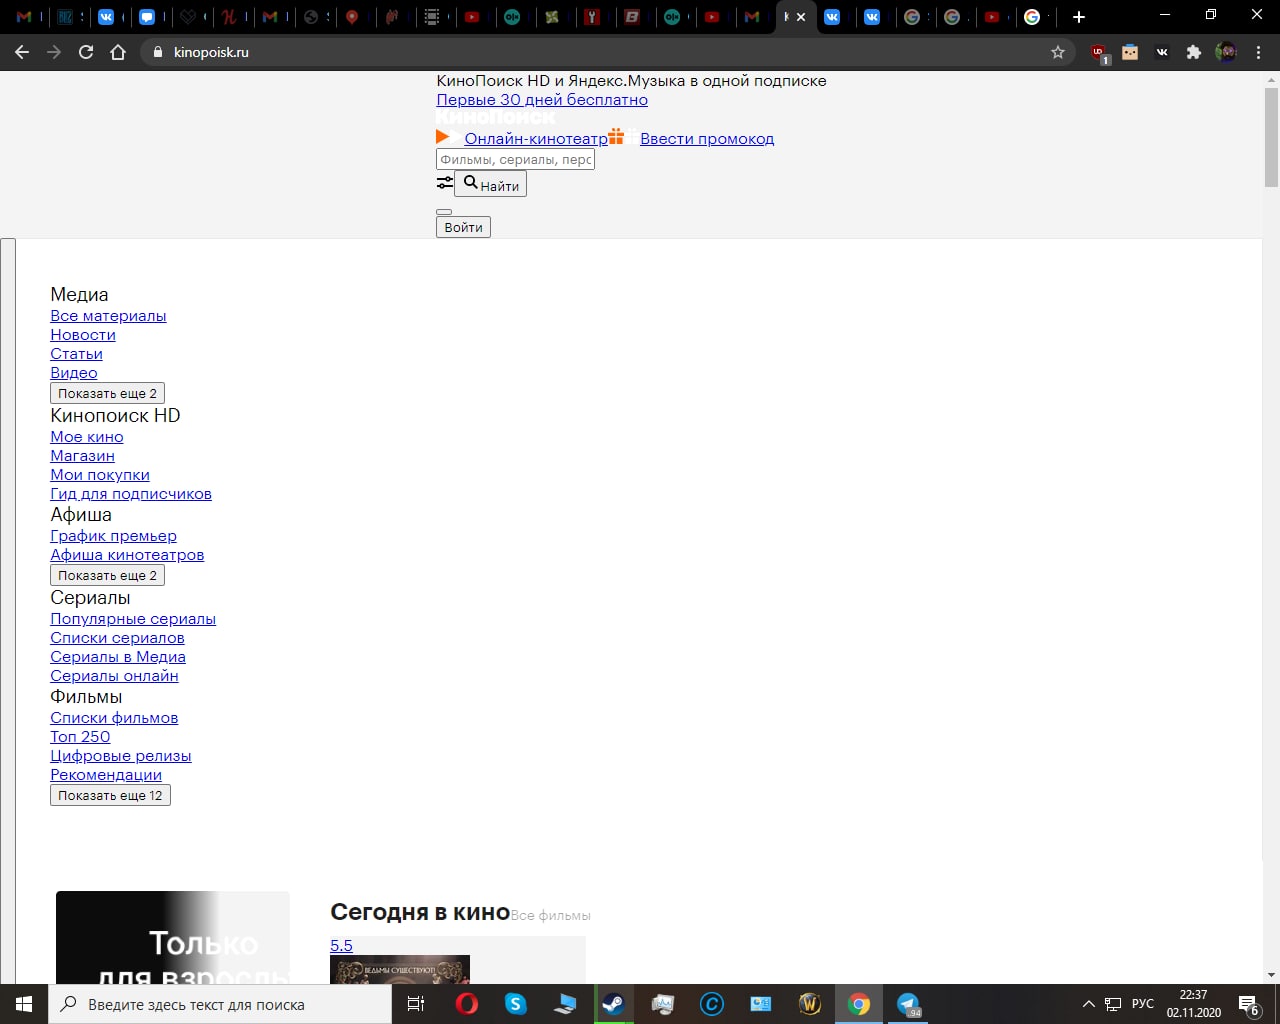The image size is (1280, 1024).
Task: Switch to Chrome taskbar icon
Action: tap(859, 1004)
